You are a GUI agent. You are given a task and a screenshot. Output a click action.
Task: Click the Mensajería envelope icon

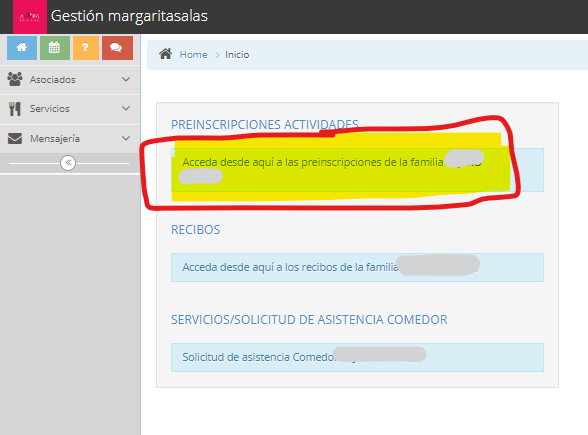point(15,138)
